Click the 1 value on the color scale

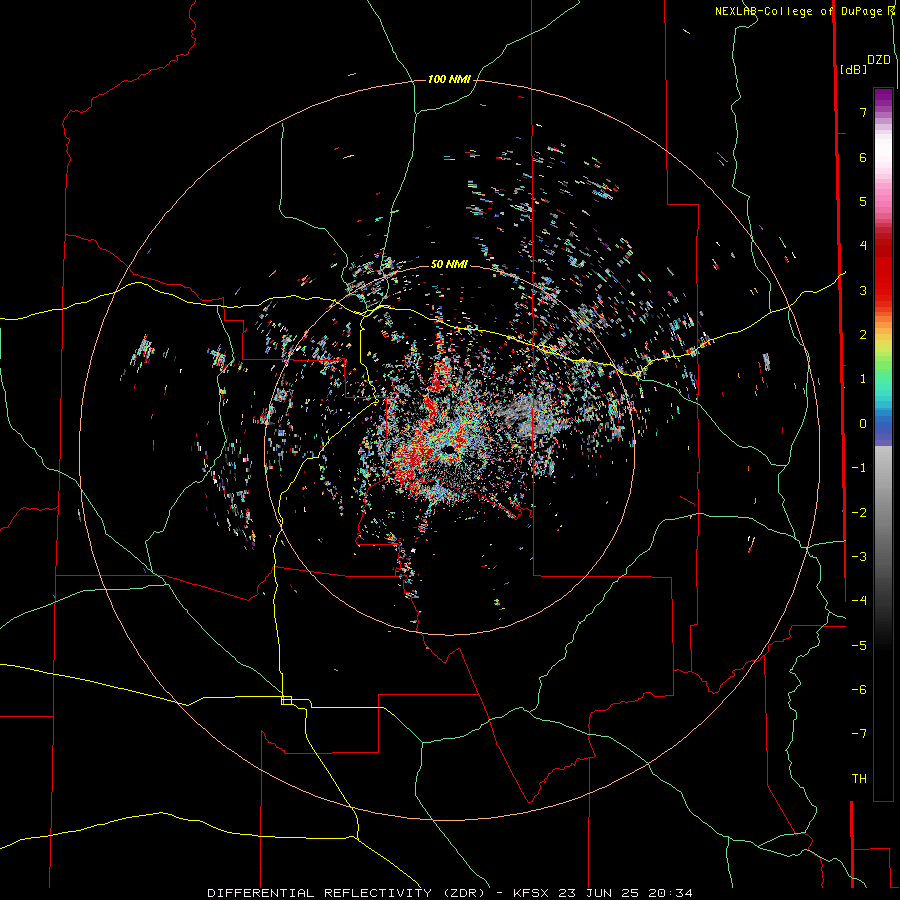863,379
